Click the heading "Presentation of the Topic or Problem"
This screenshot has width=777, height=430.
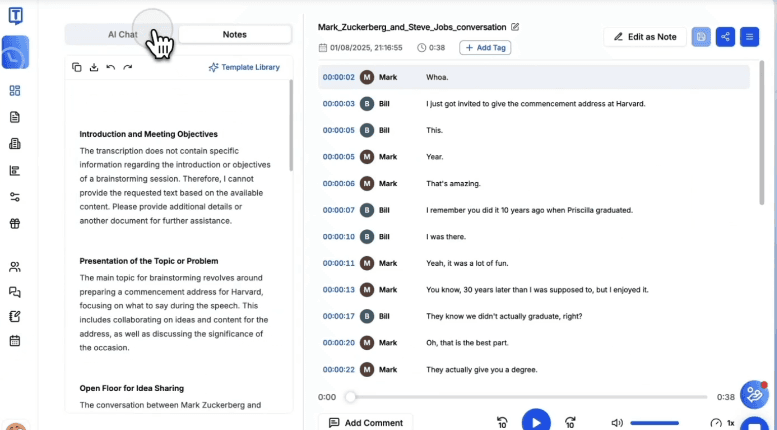coord(149,261)
